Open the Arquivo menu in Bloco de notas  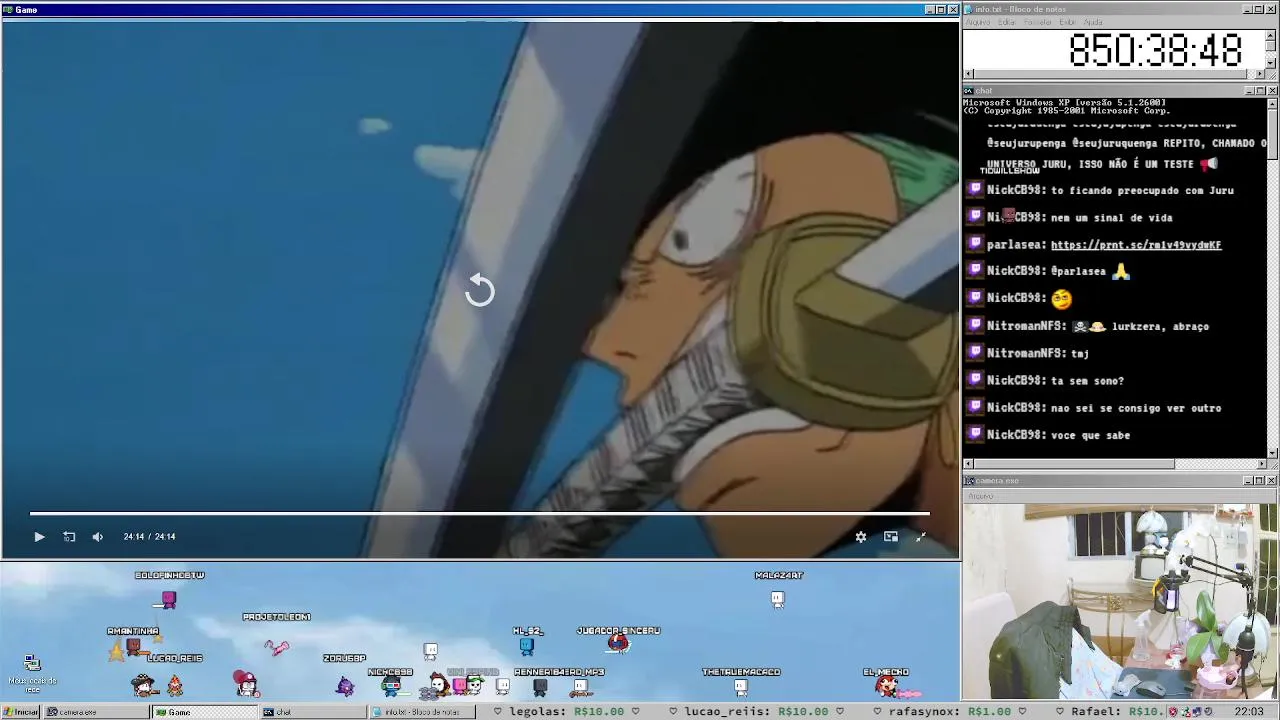click(977, 22)
